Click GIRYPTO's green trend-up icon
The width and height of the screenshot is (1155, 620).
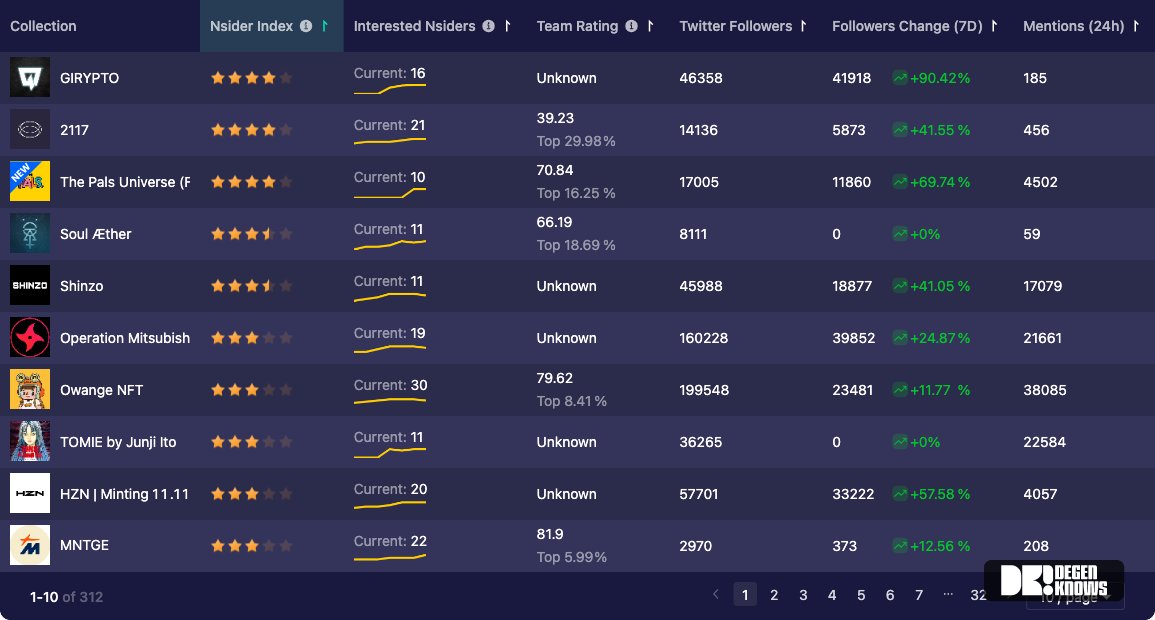pyautogui.click(x=899, y=77)
